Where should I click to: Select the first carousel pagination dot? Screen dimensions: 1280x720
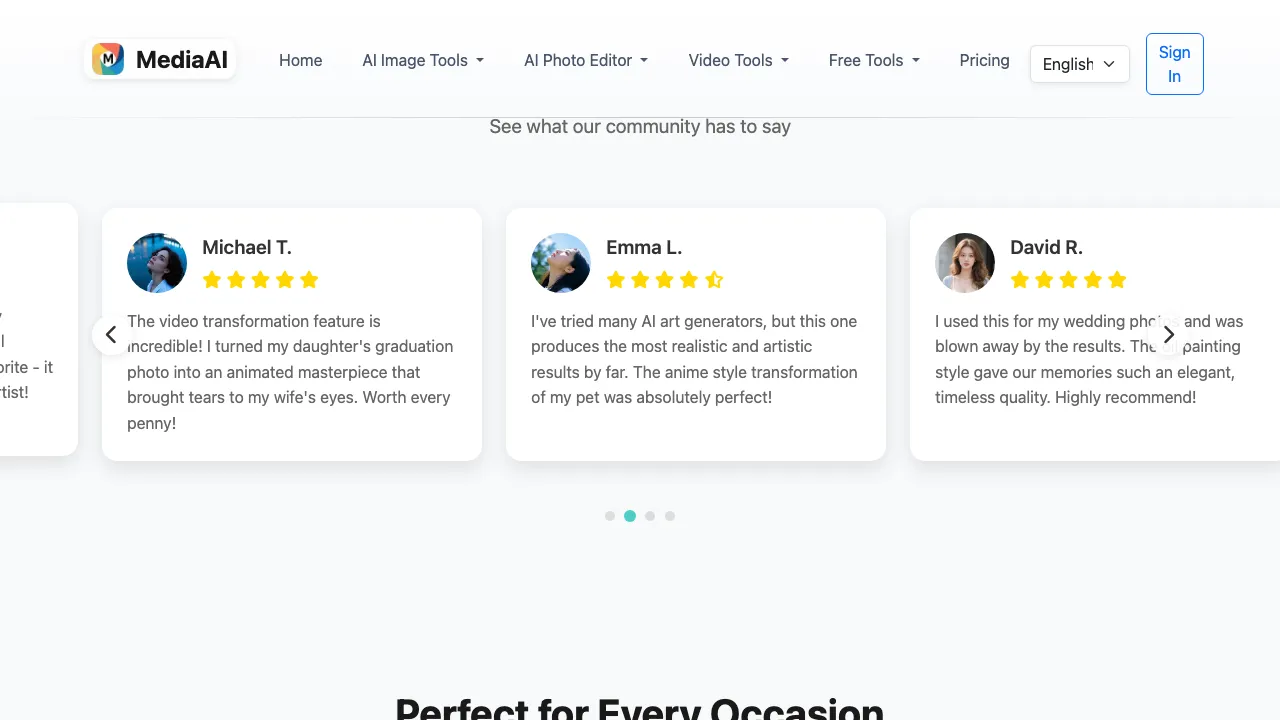610,516
